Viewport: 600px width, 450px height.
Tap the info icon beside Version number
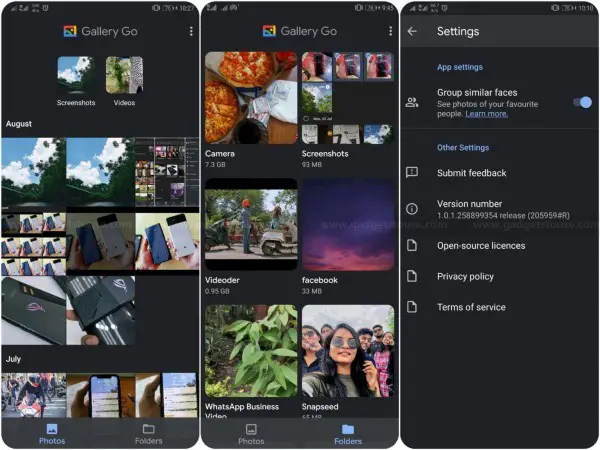412,209
